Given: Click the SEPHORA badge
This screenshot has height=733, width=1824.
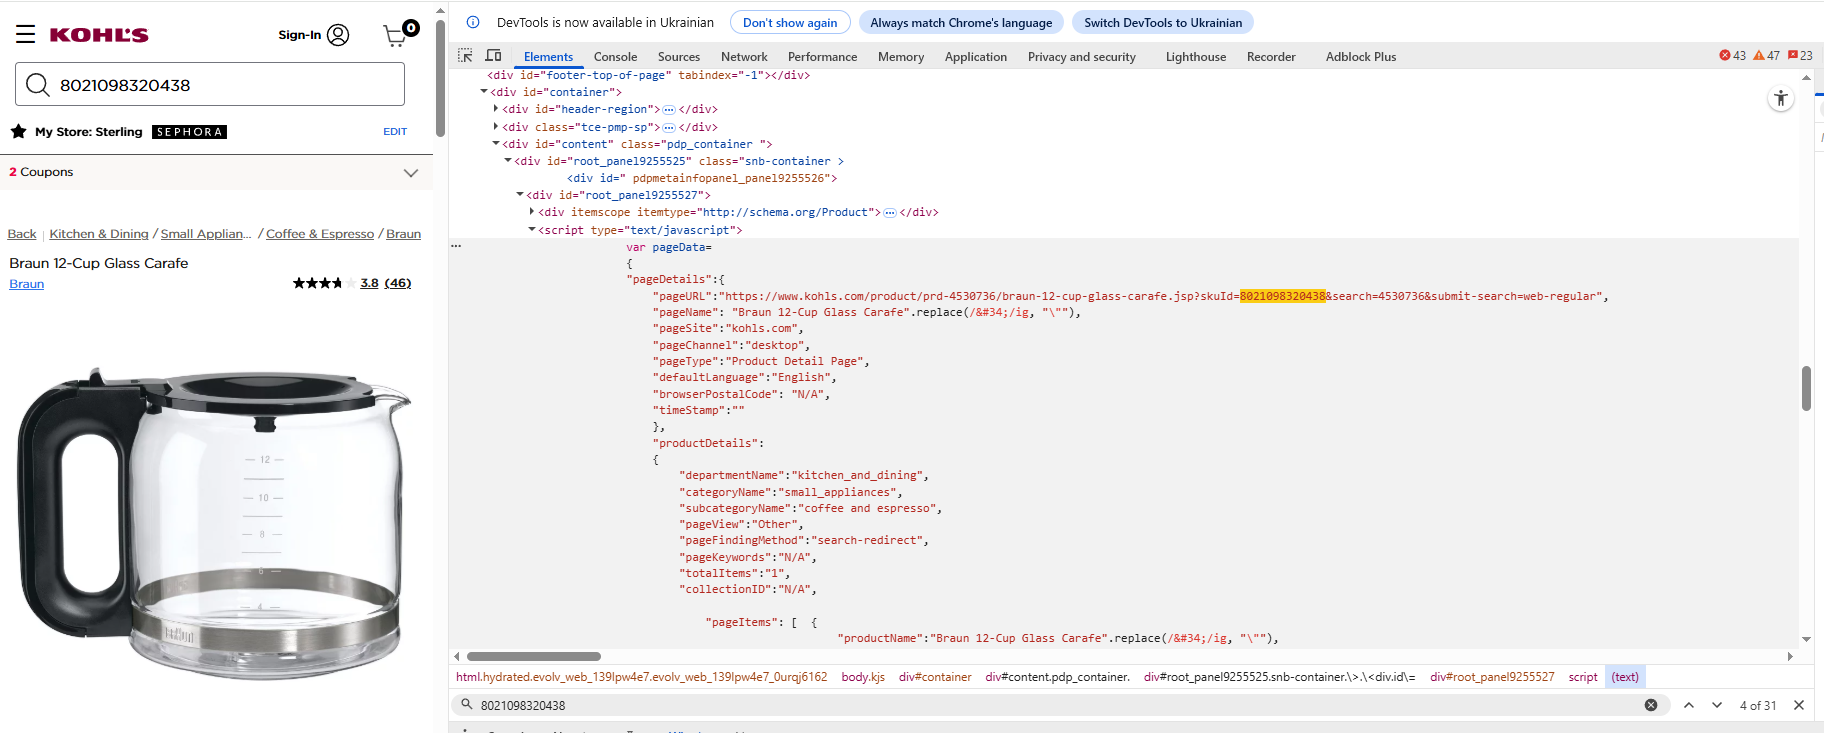Looking at the screenshot, I should pyautogui.click(x=189, y=132).
